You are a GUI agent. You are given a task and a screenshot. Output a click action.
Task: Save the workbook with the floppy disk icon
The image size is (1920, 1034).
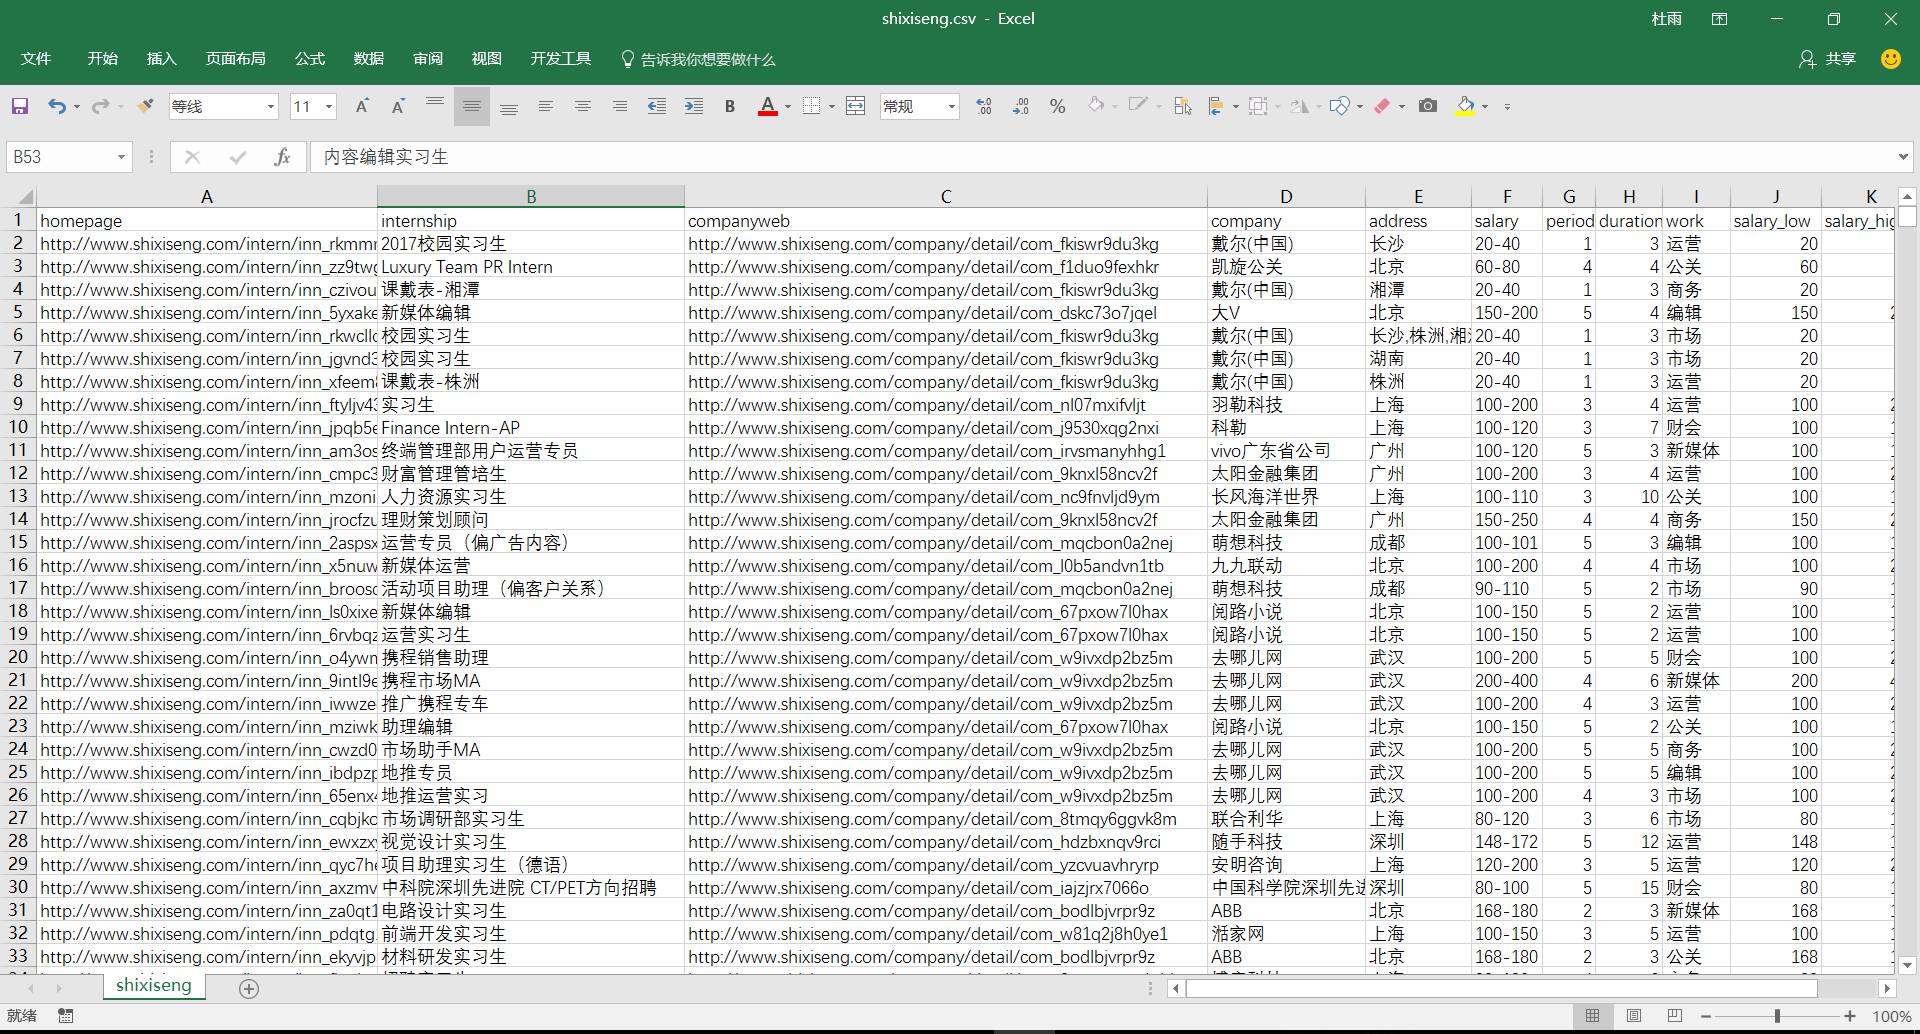click(19, 106)
